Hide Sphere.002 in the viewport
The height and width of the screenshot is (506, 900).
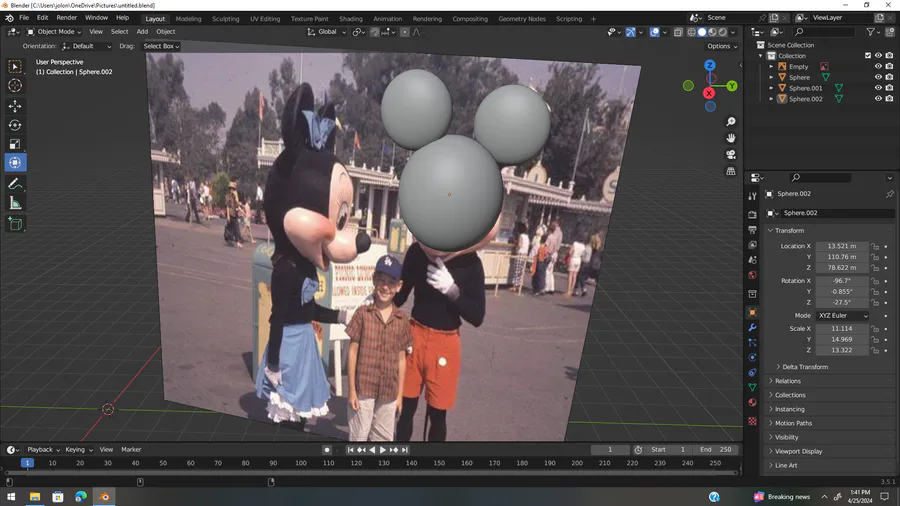tap(878, 99)
